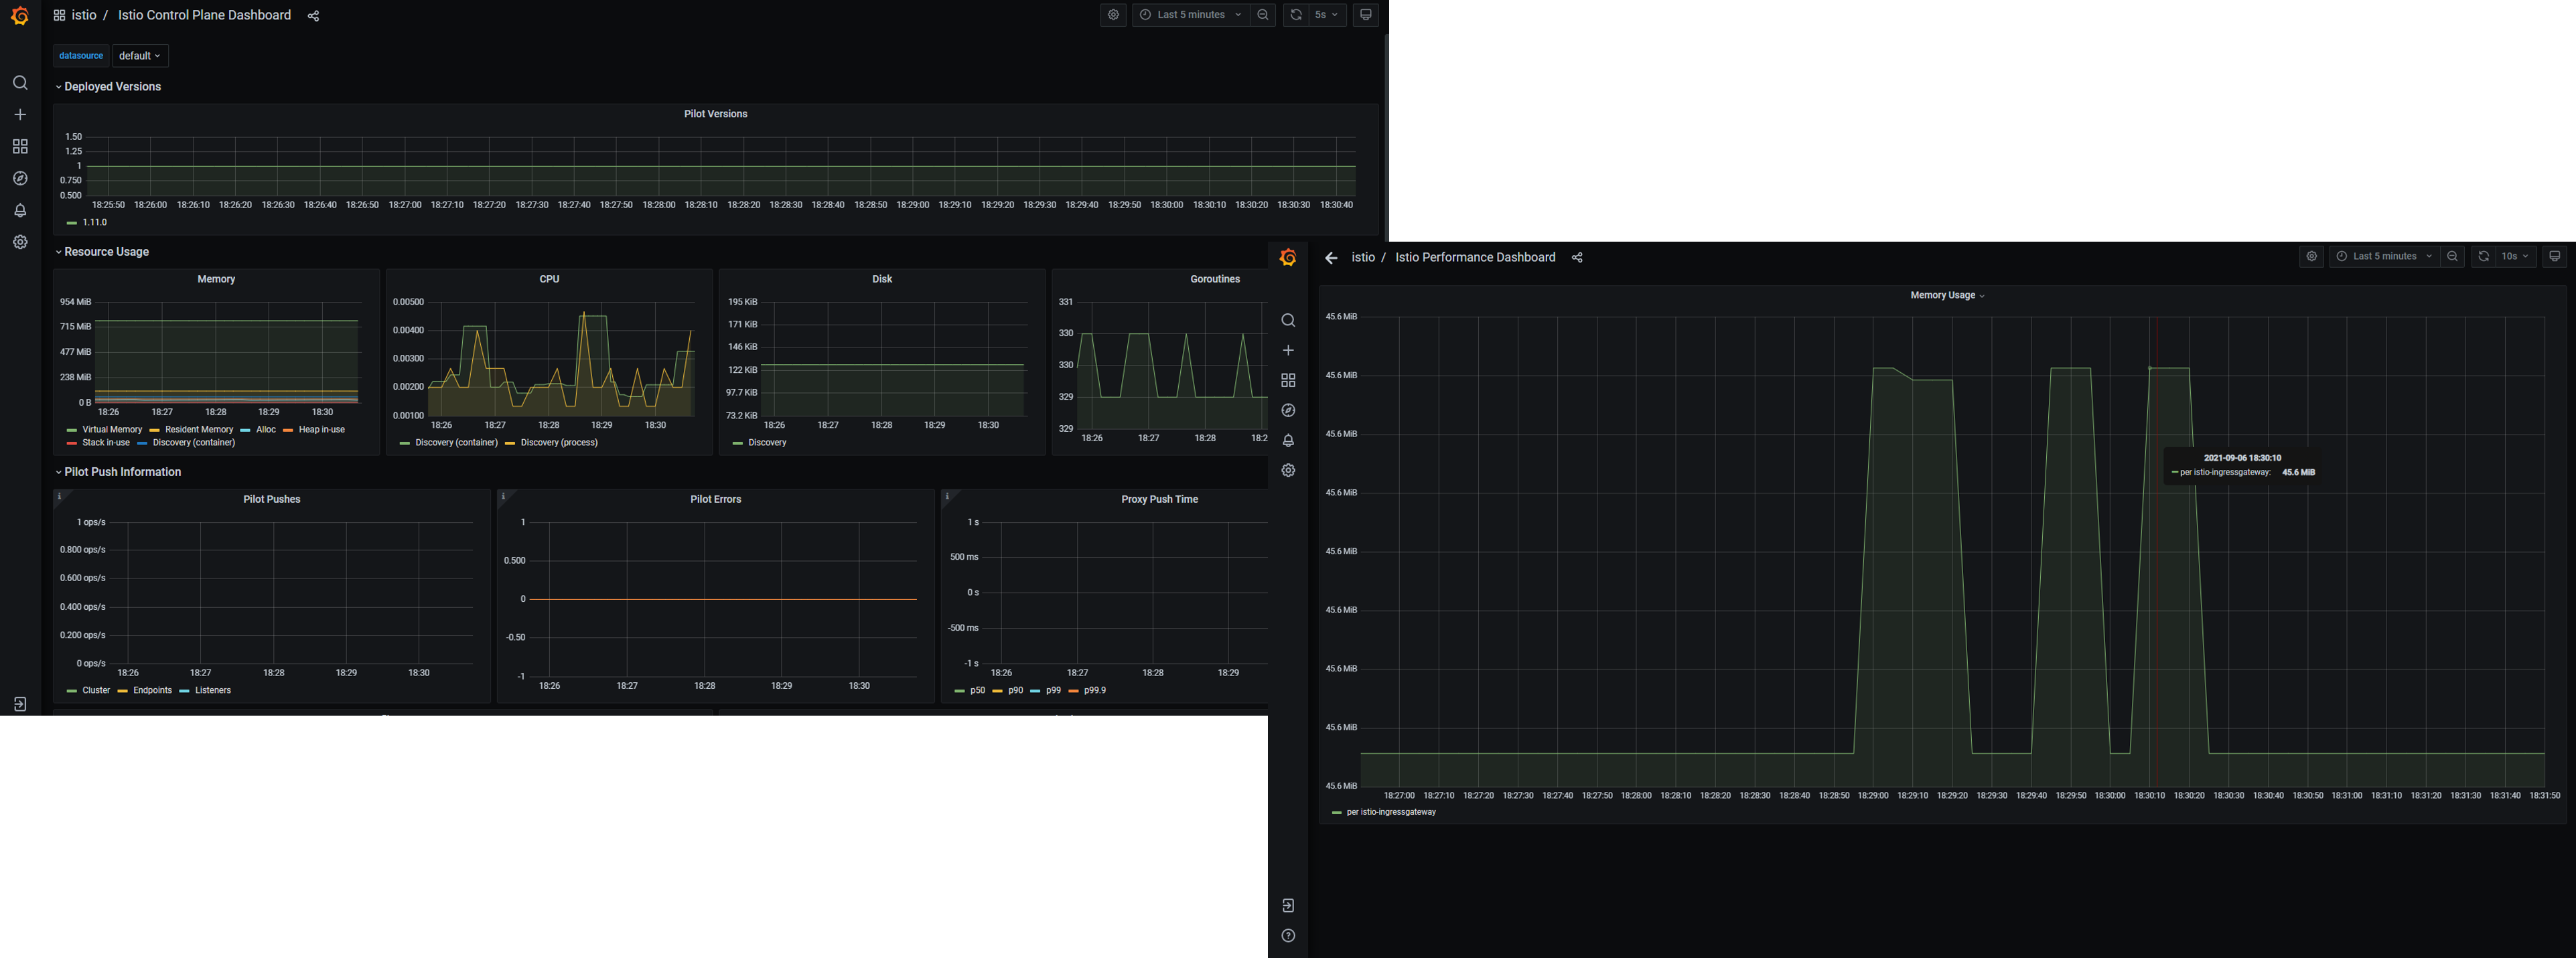Open 10s refresh interval dropdown
The image size is (2576, 958).
[2516, 257]
